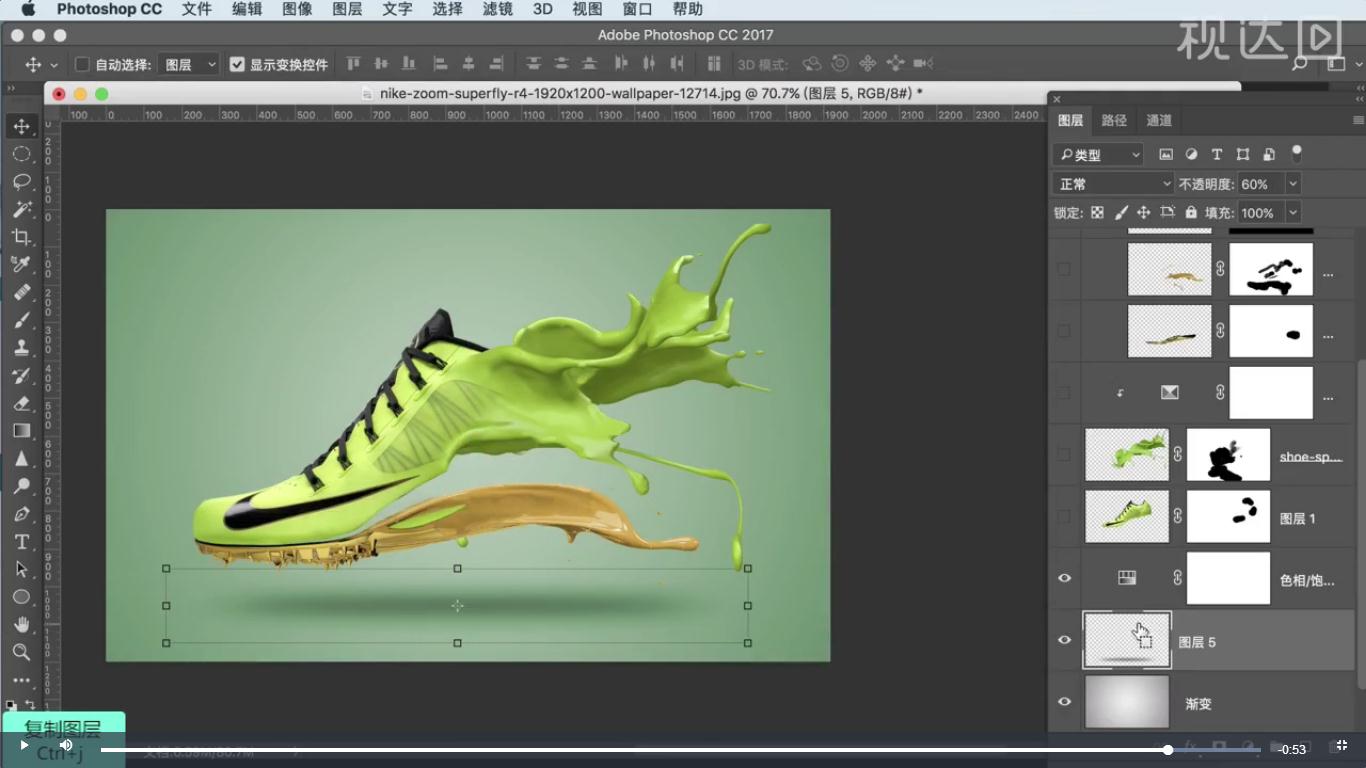Image resolution: width=1366 pixels, height=768 pixels.
Task: Select the Eraser tool
Action: point(21,403)
